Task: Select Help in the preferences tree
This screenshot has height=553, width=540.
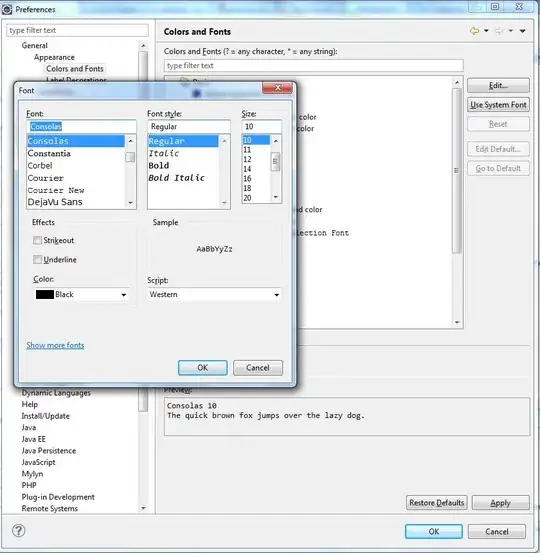Action: coord(30,404)
